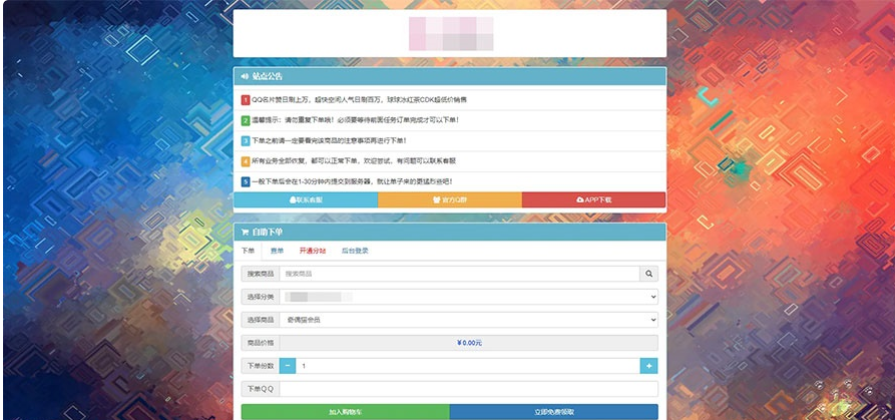Click announcement 2 starting with 温馨提示

(x=356, y=120)
